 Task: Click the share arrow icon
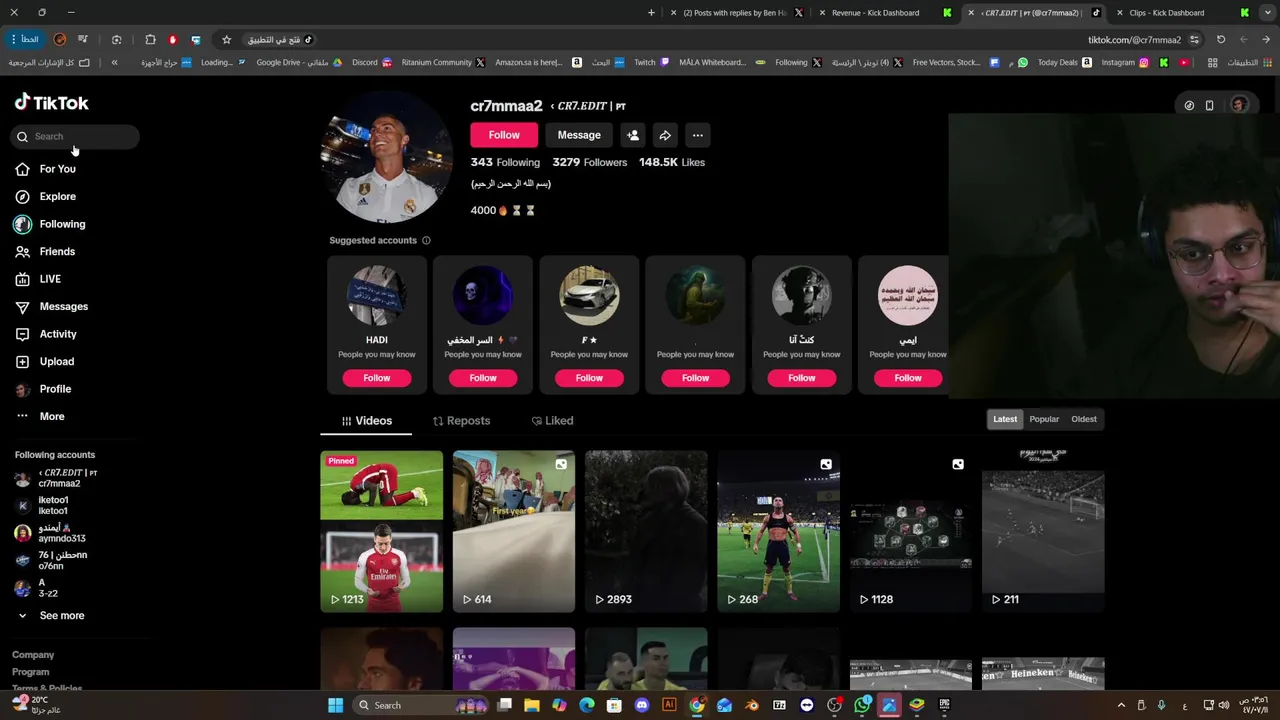coord(665,135)
